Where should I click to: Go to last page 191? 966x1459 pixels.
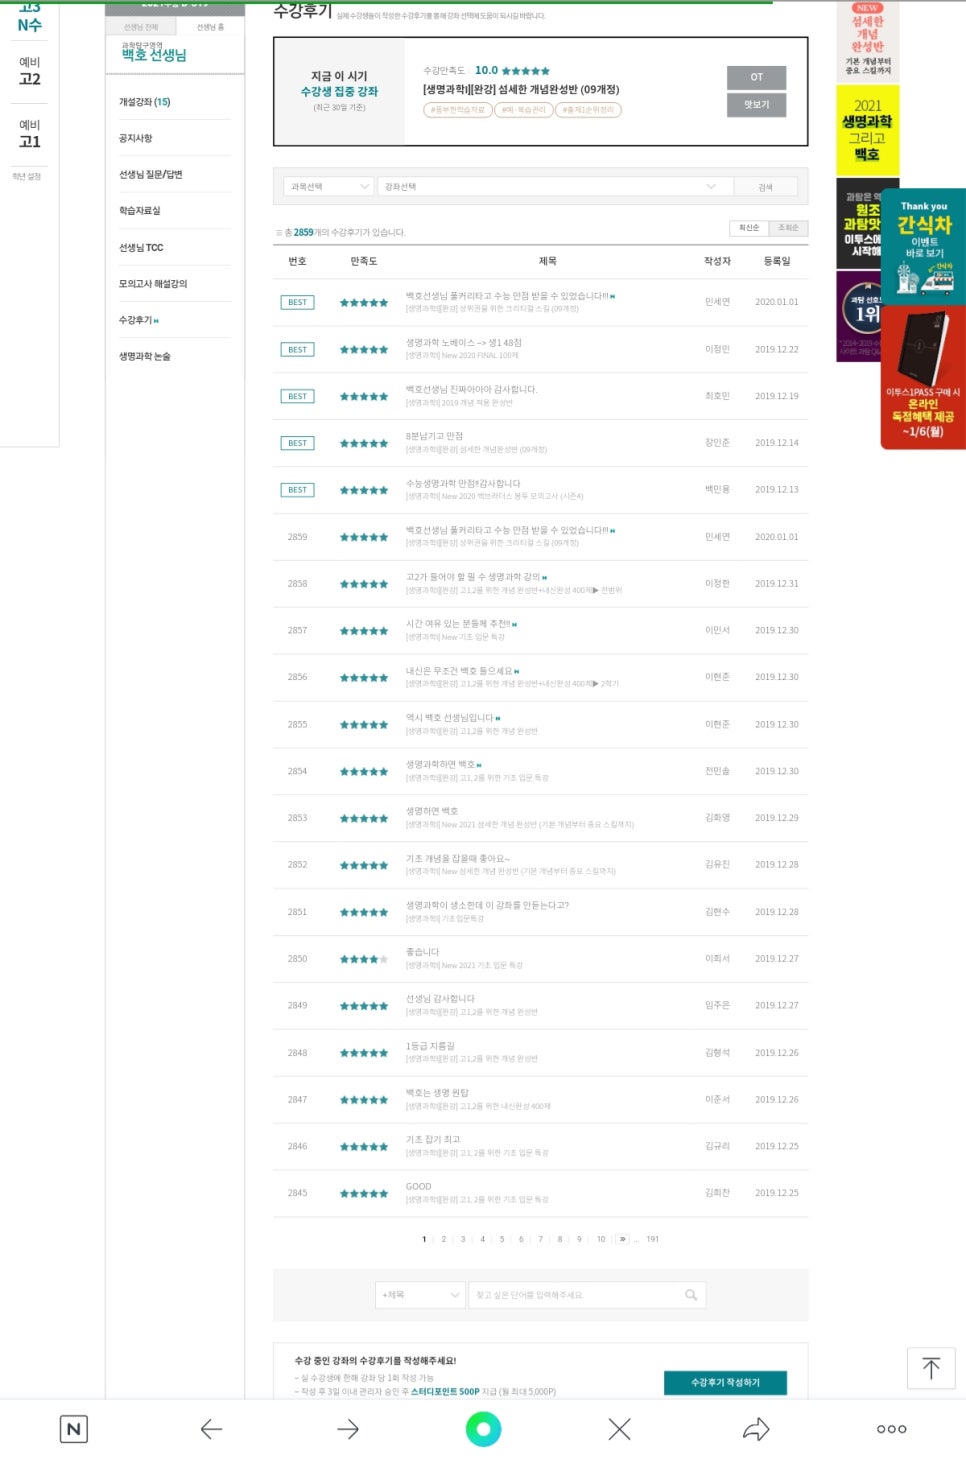[x=652, y=1239]
